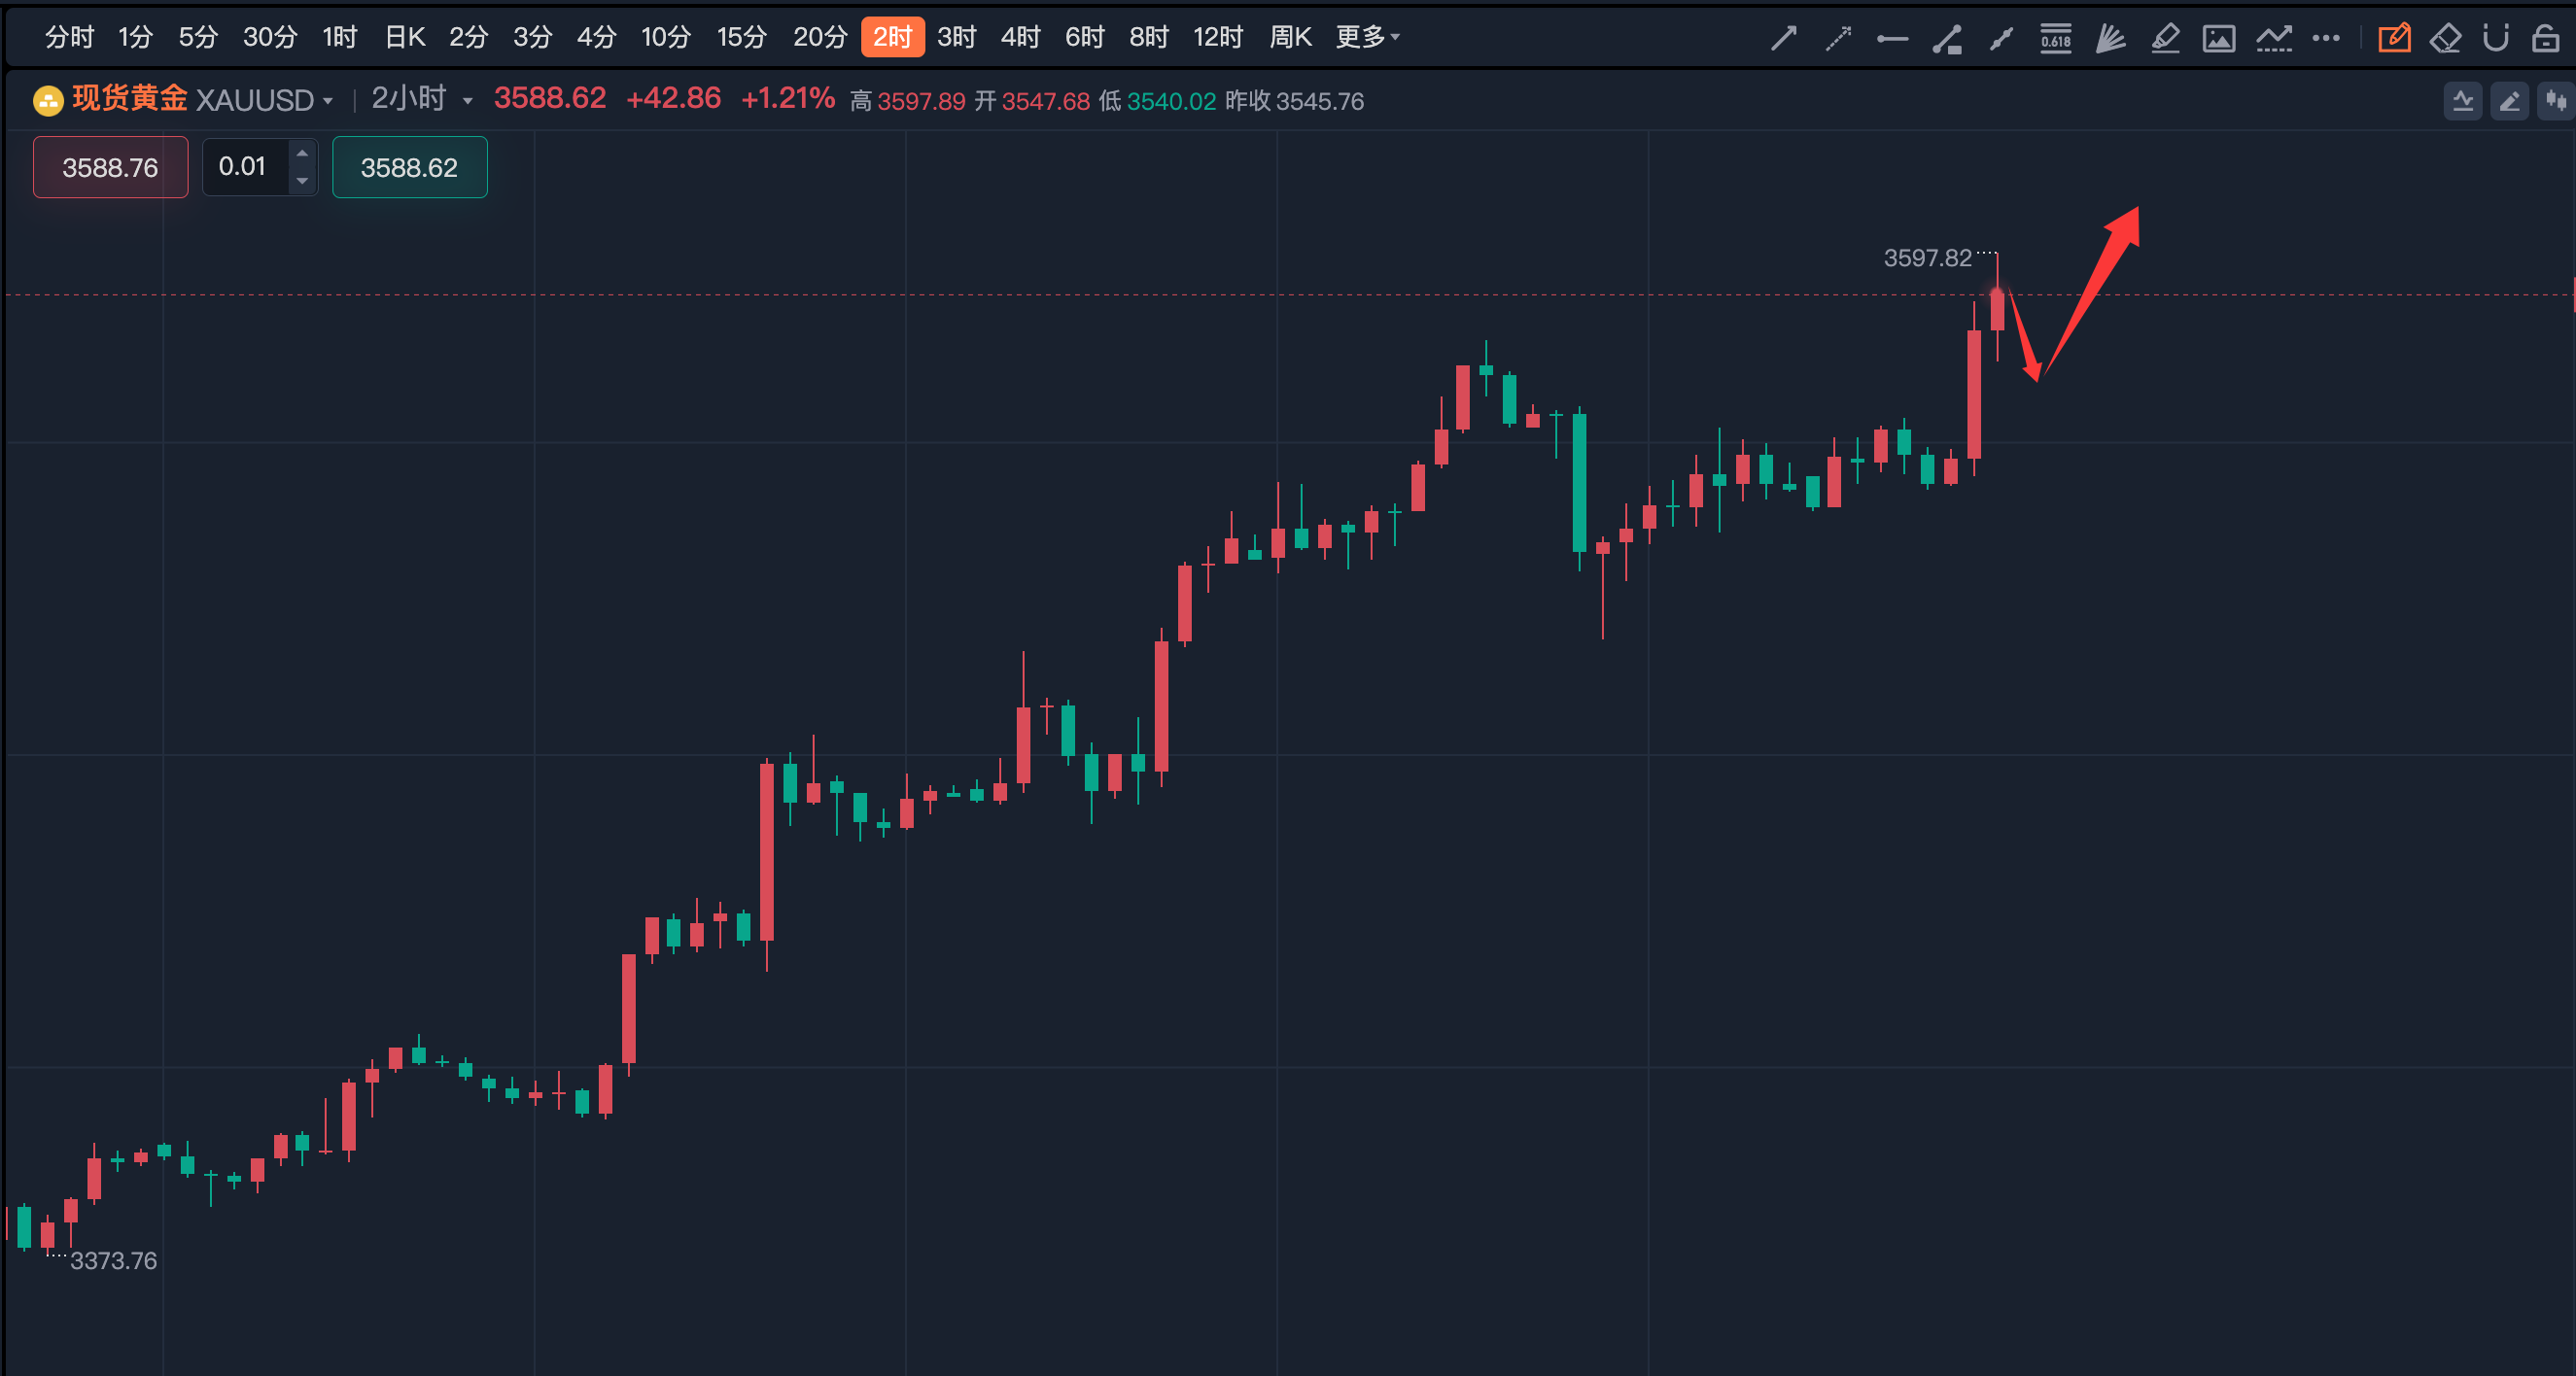Click the green buy price 3588.62 button
Screen dimensions: 2576x1376
tap(409, 167)
